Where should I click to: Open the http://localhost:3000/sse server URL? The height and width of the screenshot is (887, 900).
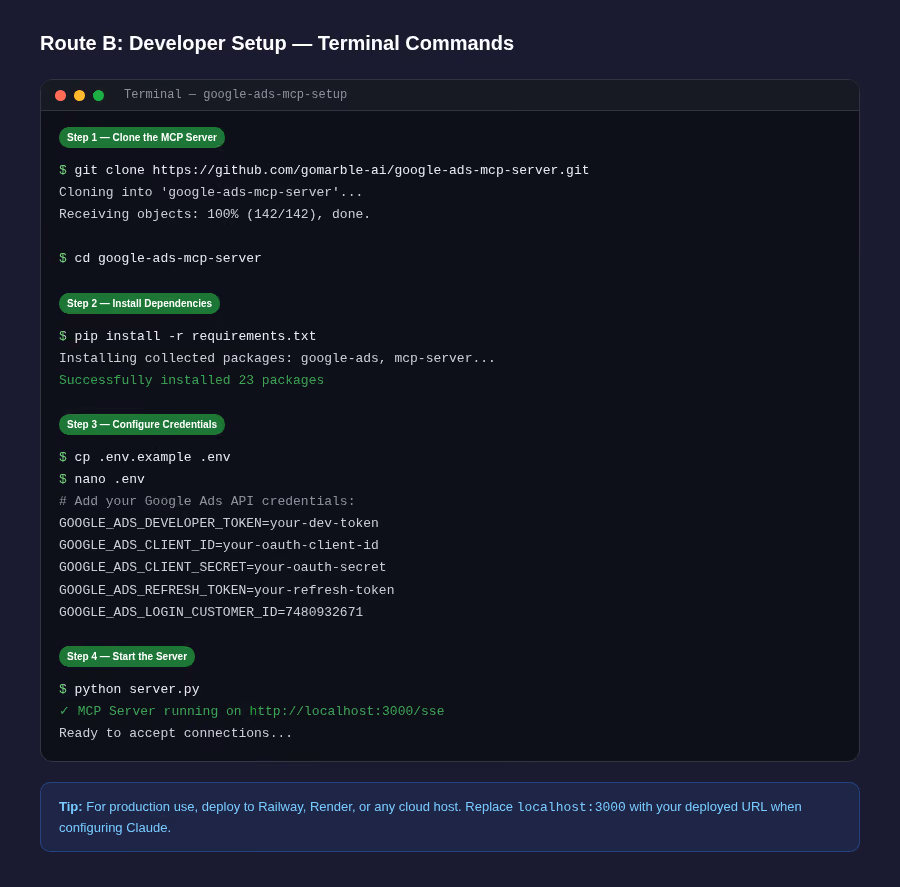(347, 711)
